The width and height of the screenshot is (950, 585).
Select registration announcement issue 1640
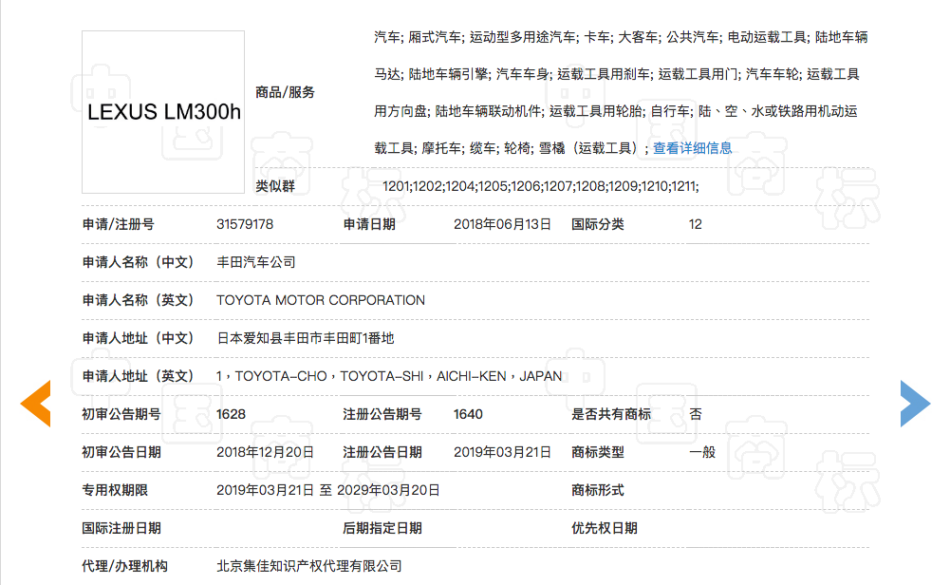pyautogui.click(x=468, y=415)
